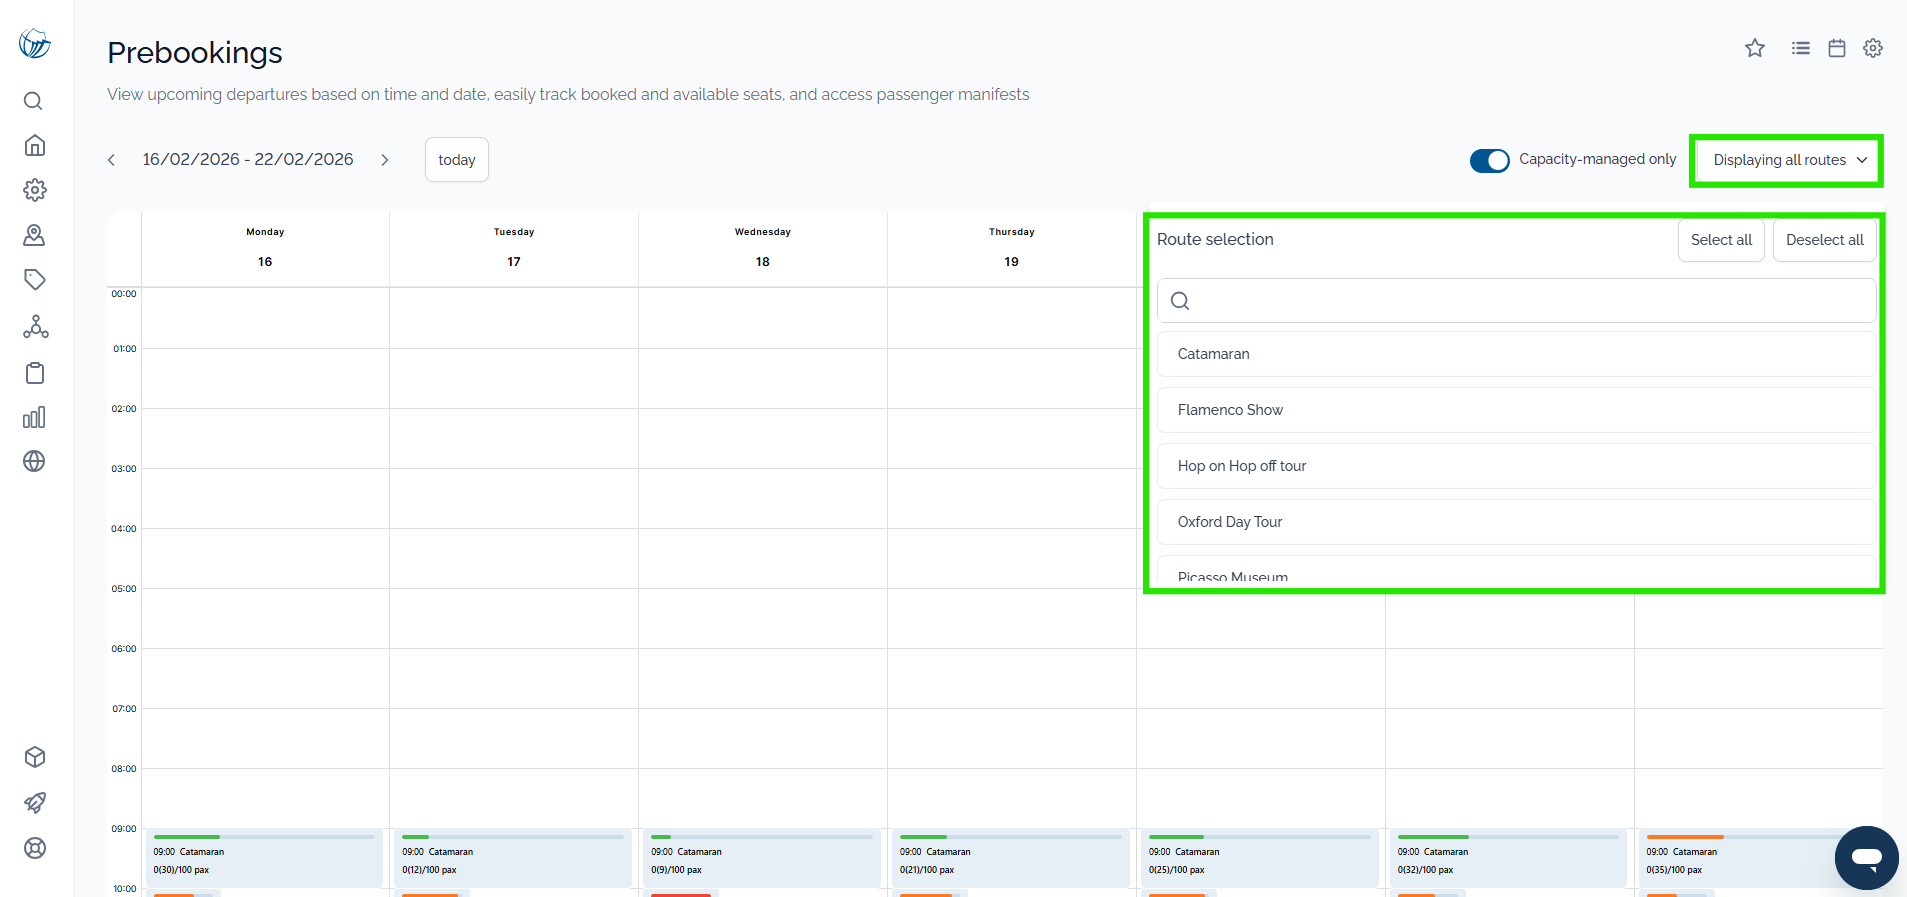Open the cube package icon in the sidebar
This screenshot has width=1907, height=897.
[35, 757]
